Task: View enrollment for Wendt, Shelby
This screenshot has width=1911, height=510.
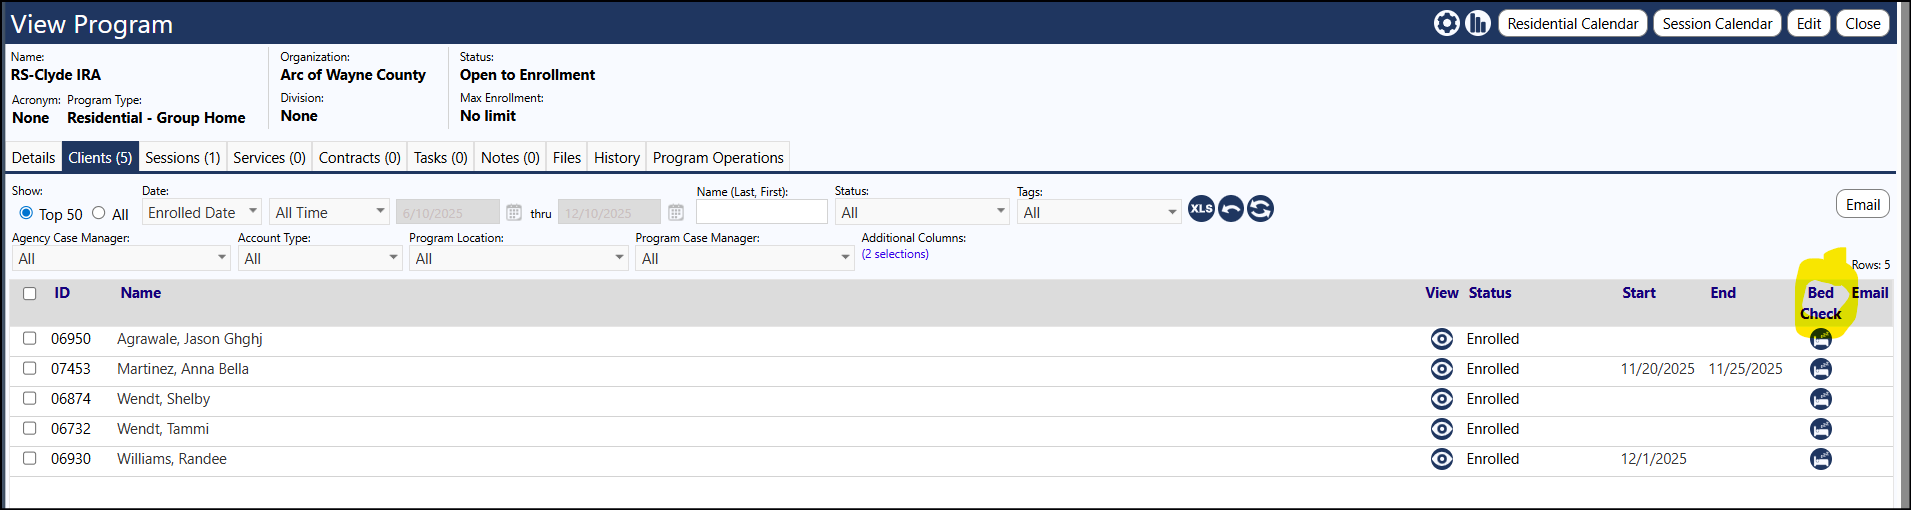Action: click(x=1442, y=399)
